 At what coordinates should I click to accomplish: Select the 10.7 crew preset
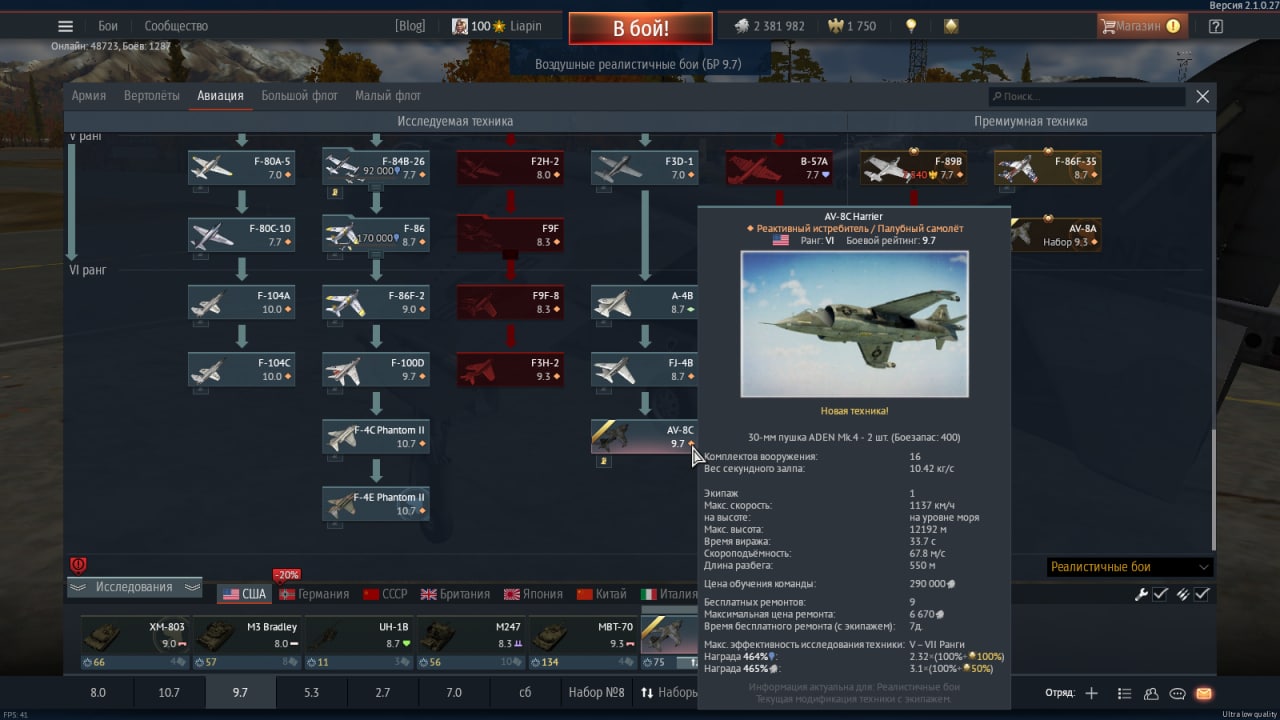pyautogui.click(x=169, y=693)
